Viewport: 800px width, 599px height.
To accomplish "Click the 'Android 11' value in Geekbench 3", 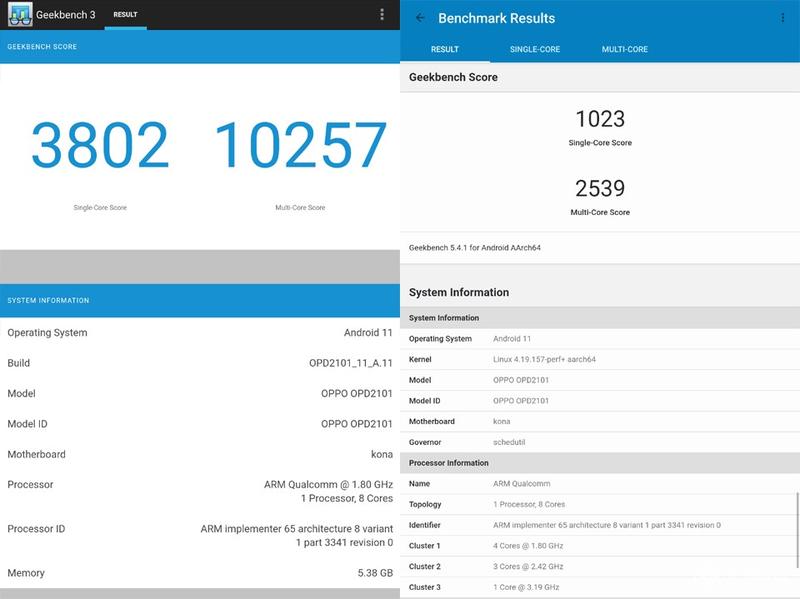I will pyautogui.click(x=368, y=333).
